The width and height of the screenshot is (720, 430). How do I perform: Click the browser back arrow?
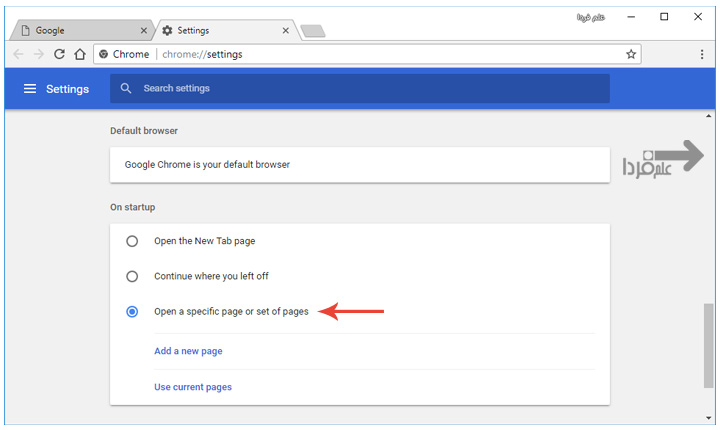click(18, 54)
